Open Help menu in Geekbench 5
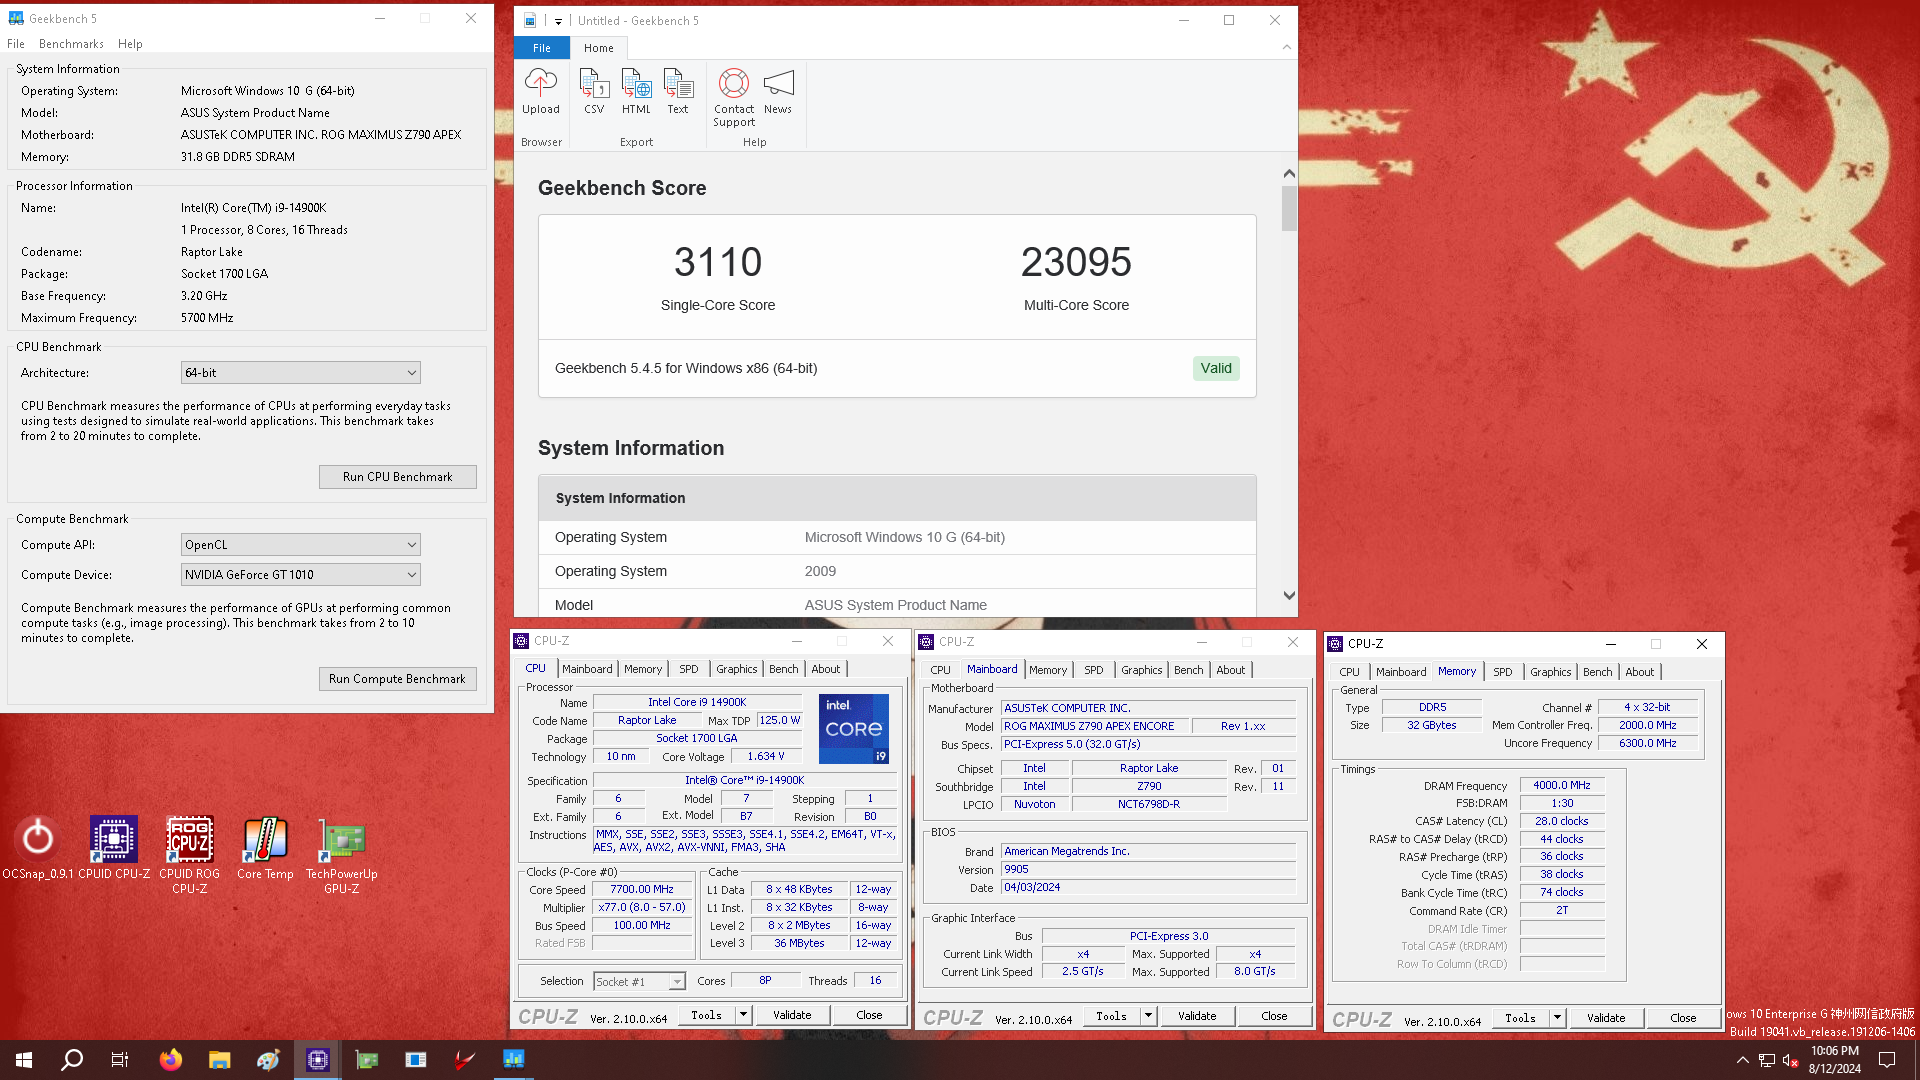 coord(130,44)
